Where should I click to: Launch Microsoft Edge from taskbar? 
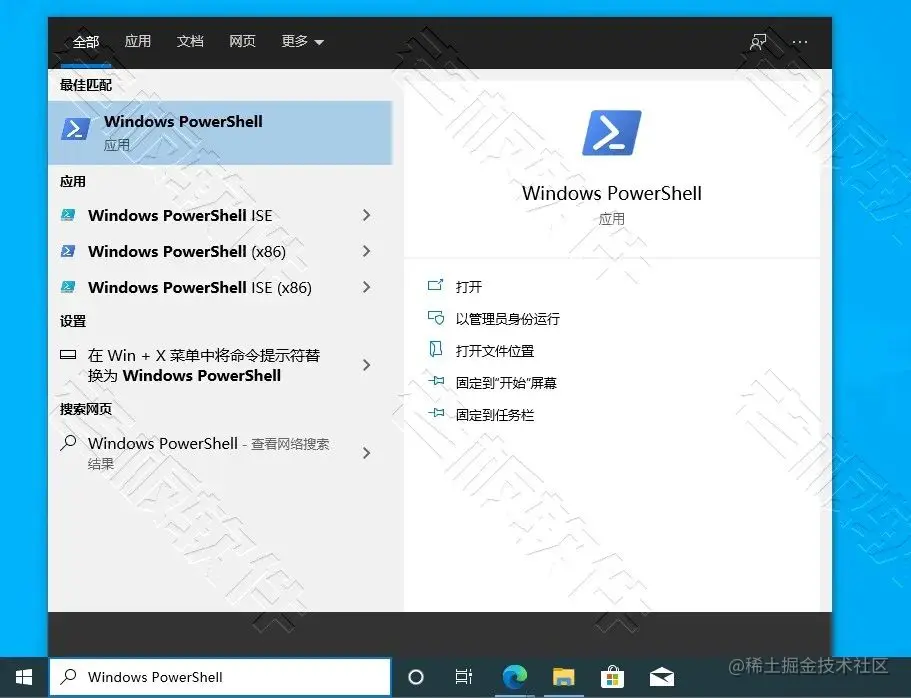coord(514,677)
